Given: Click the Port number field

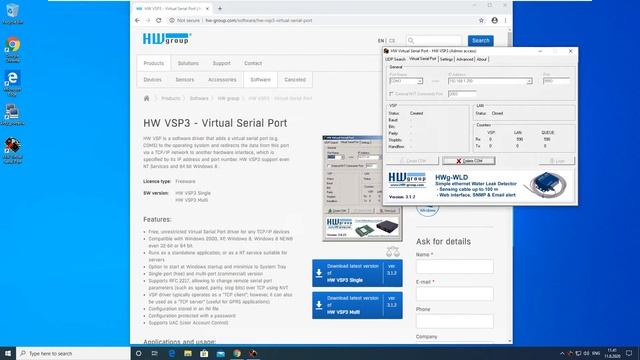Looking at the screenshot, I should (x=556, y=81).
